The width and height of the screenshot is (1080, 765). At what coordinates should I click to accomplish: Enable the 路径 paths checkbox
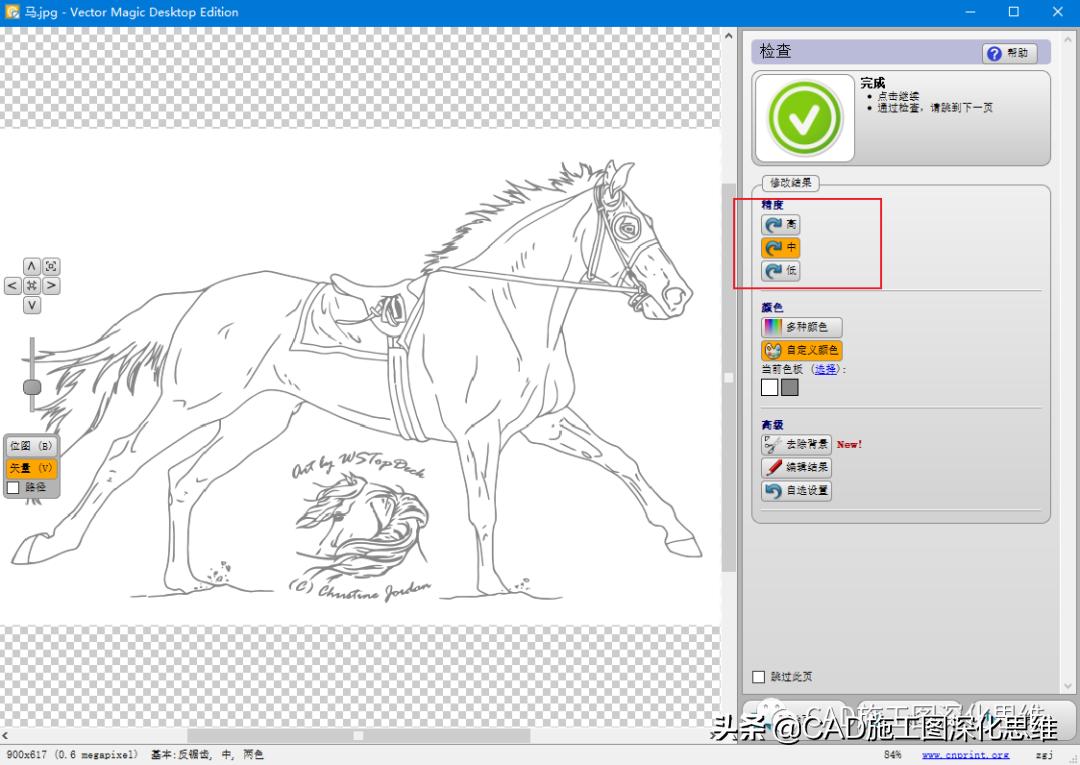pos(14,488)
